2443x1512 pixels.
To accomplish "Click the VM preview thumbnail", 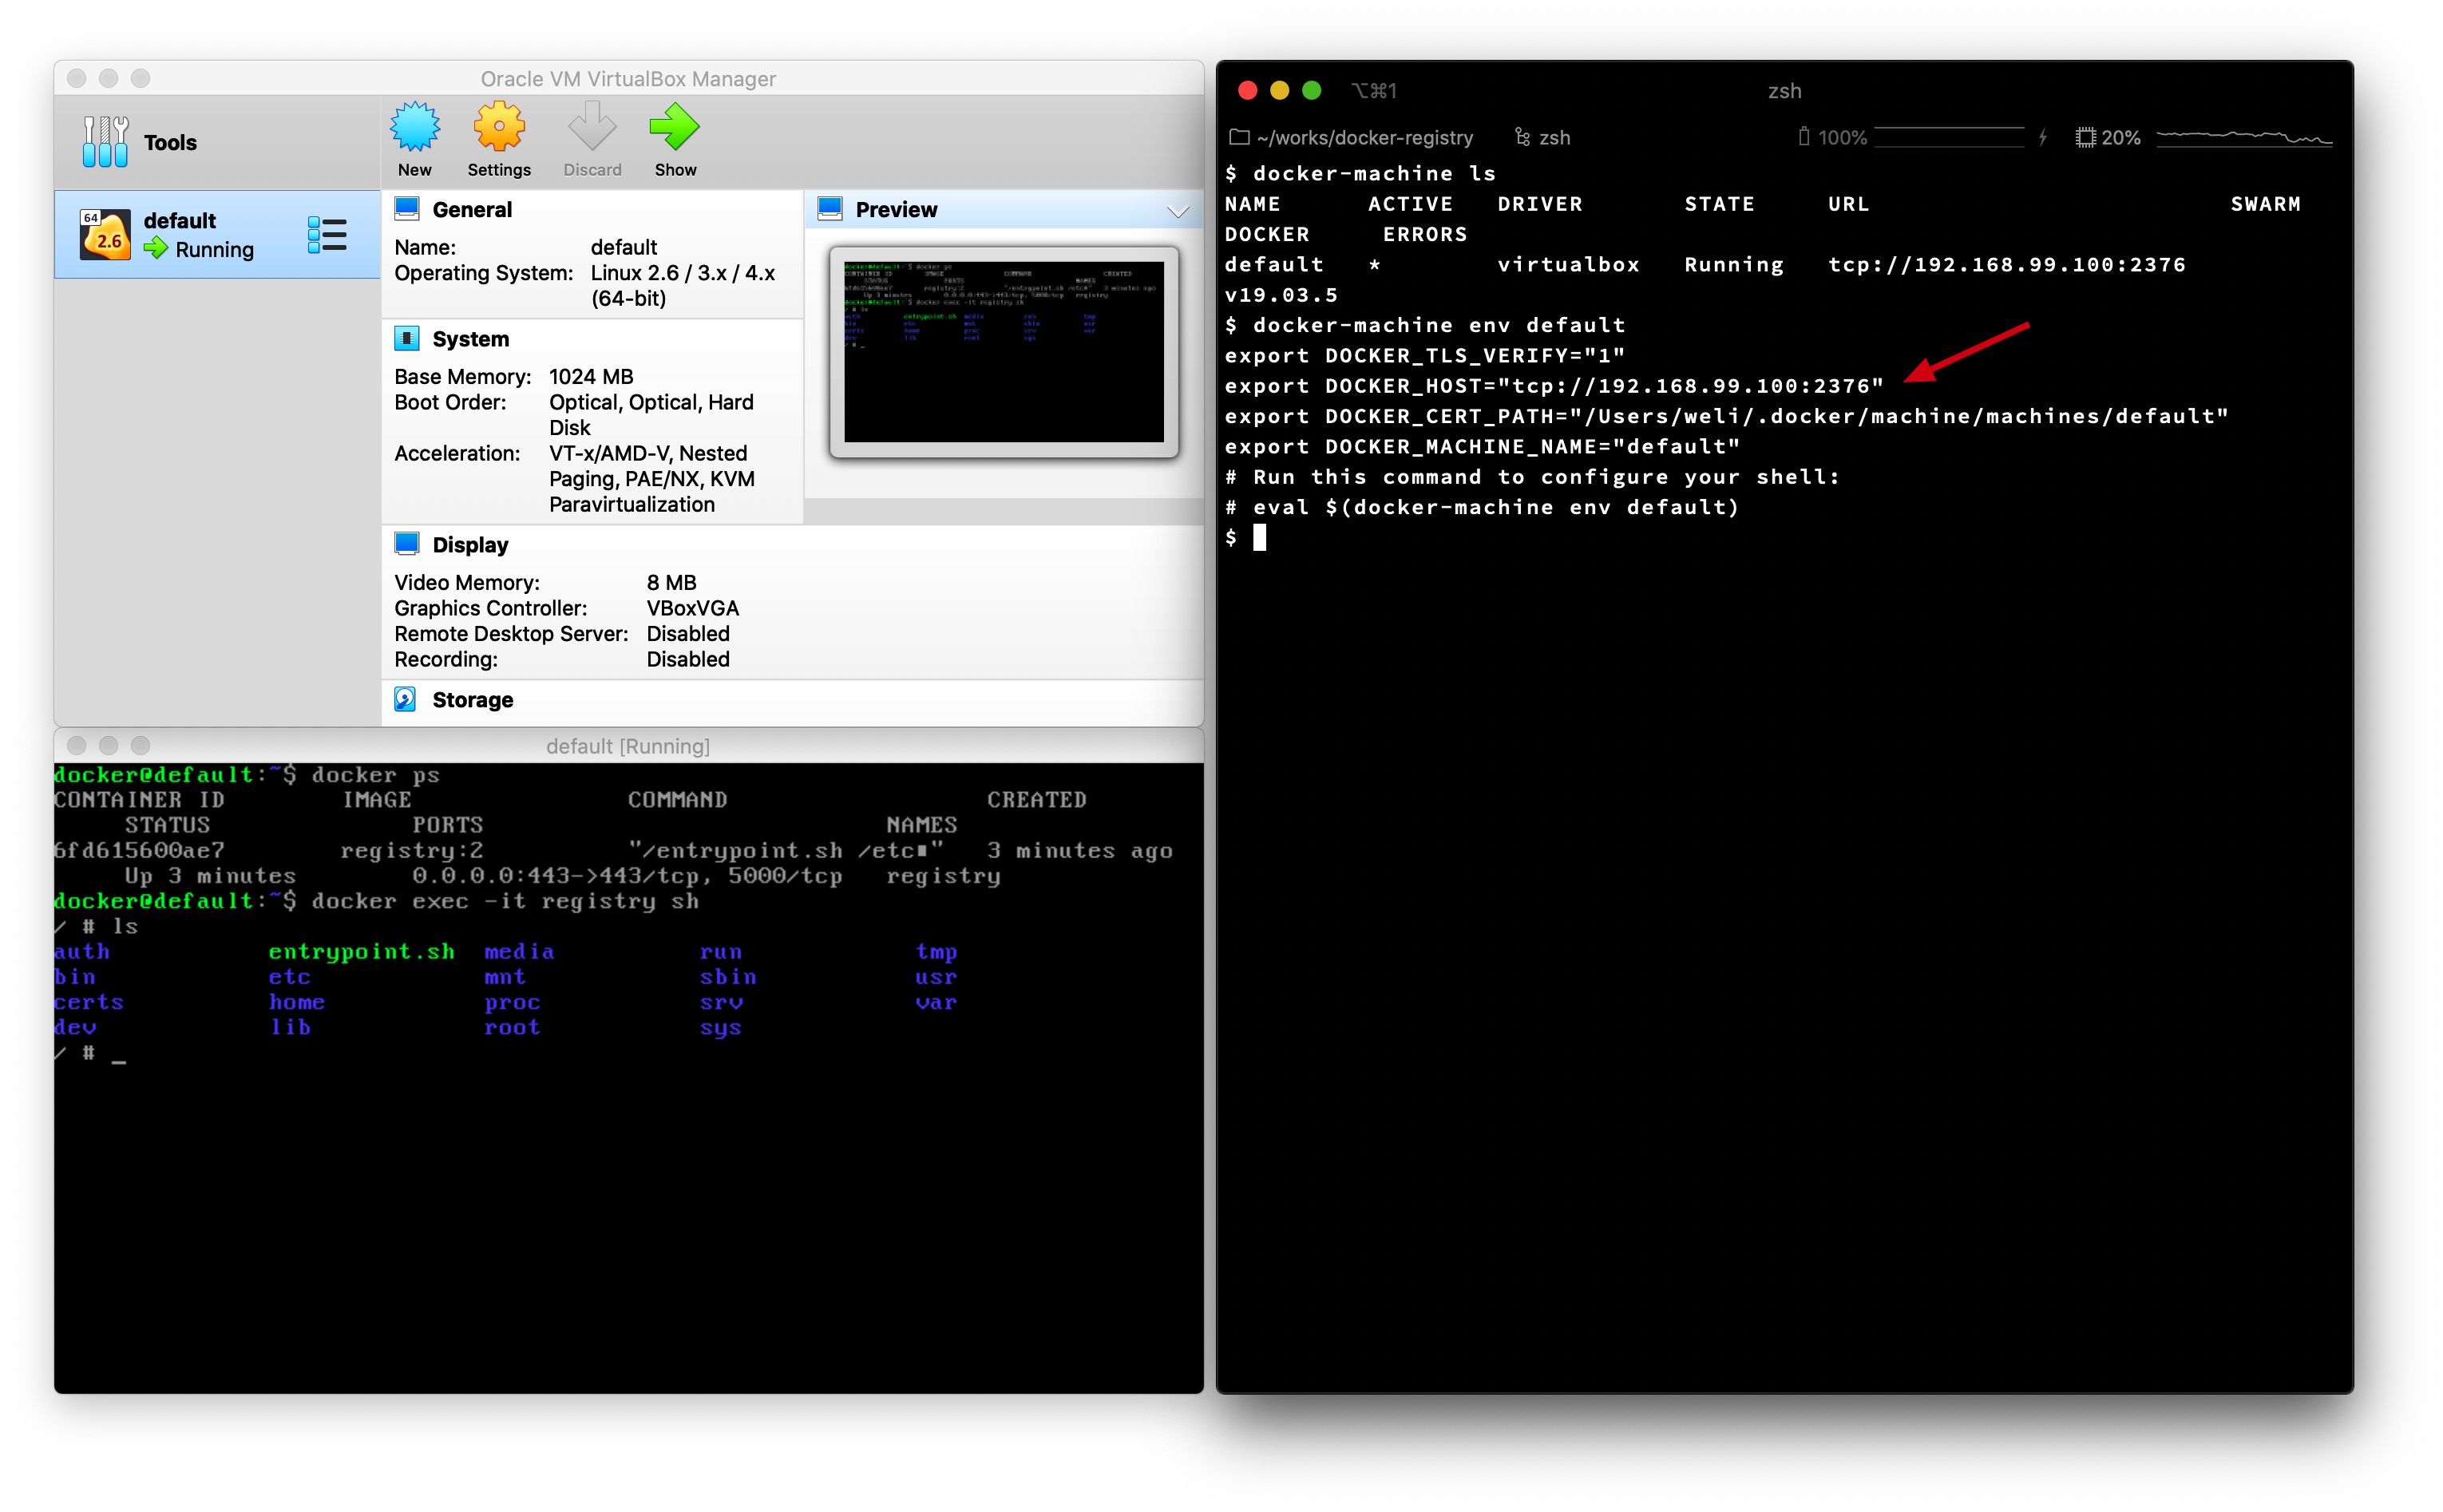I will pyautogui.click(x=1003, y=351).
